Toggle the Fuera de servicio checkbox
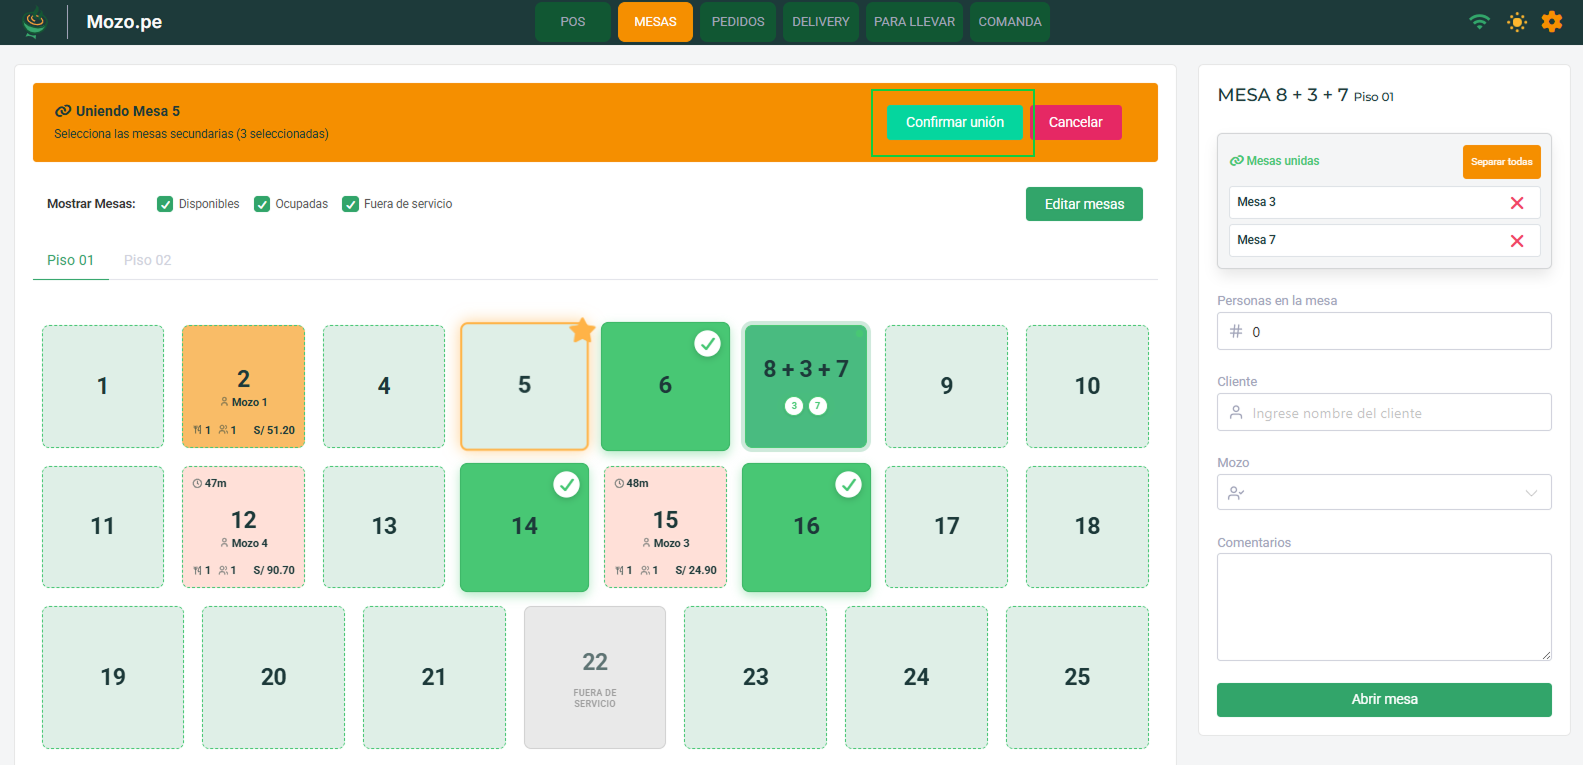Viewport: 1583px width, 765px height. (350, 204)
